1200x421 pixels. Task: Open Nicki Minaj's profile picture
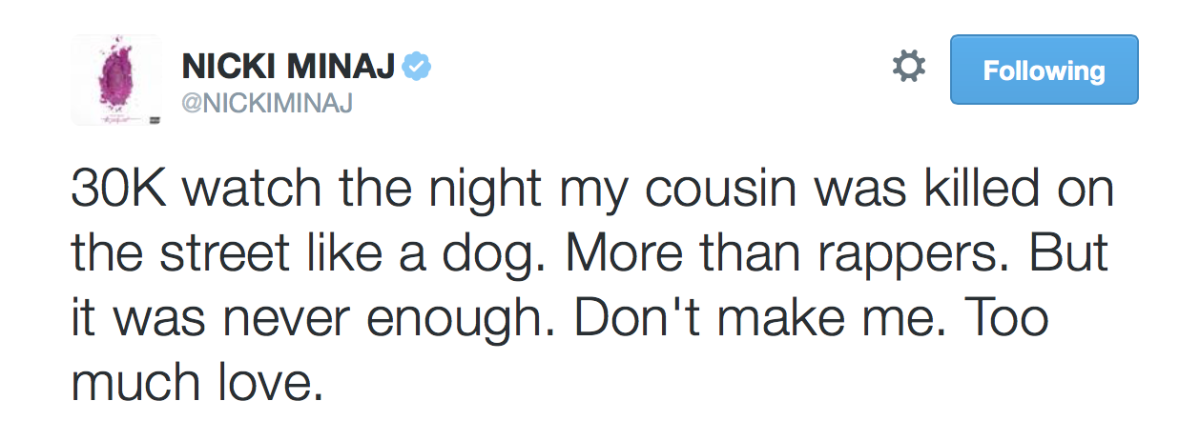(116, 80)
